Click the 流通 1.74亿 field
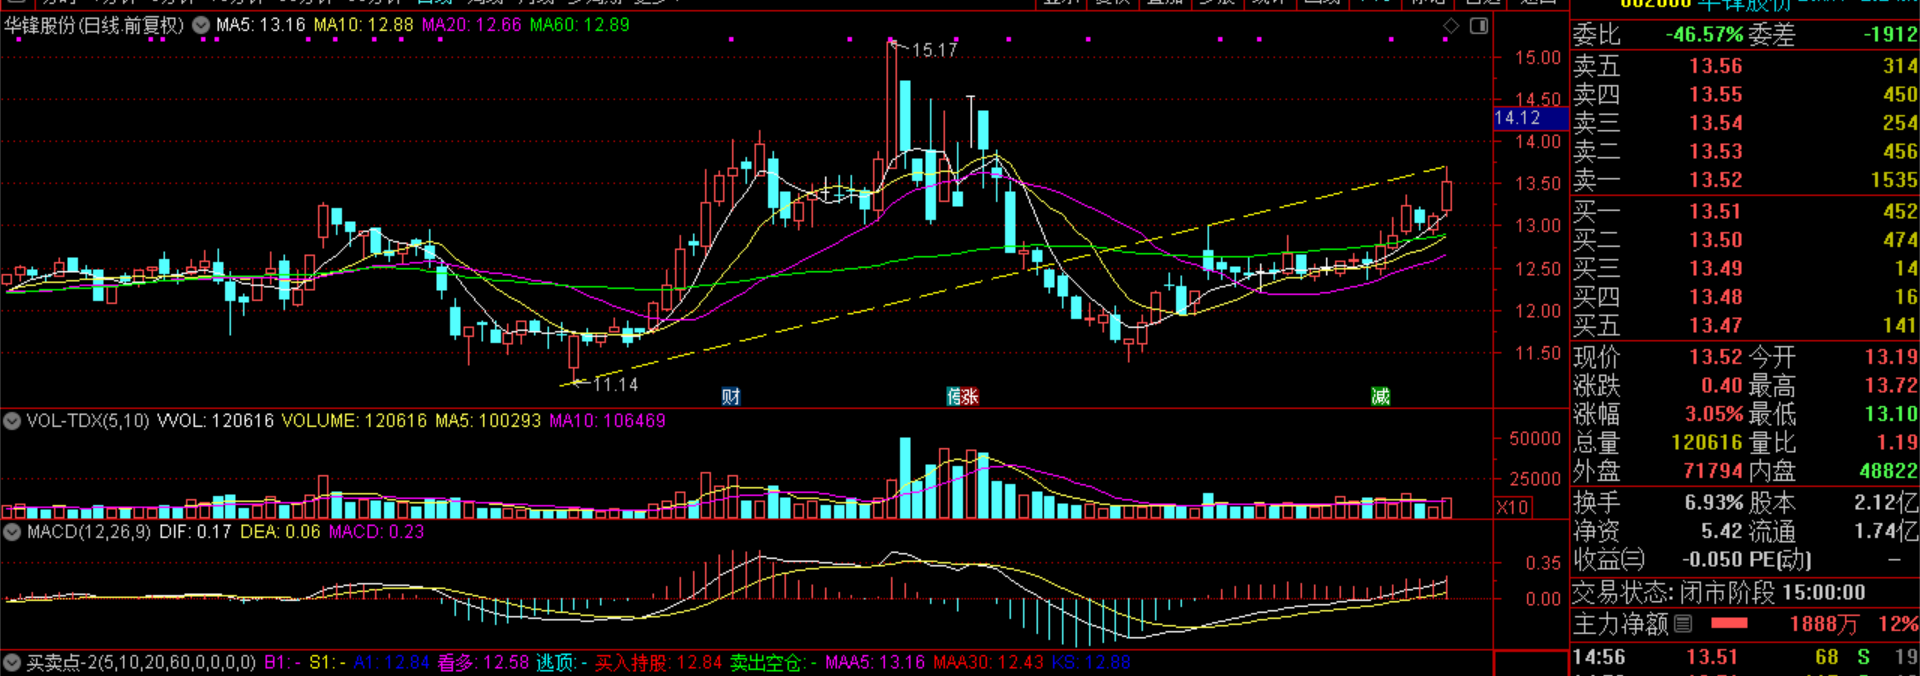 pyautogui.click(x=1833, y=531)
